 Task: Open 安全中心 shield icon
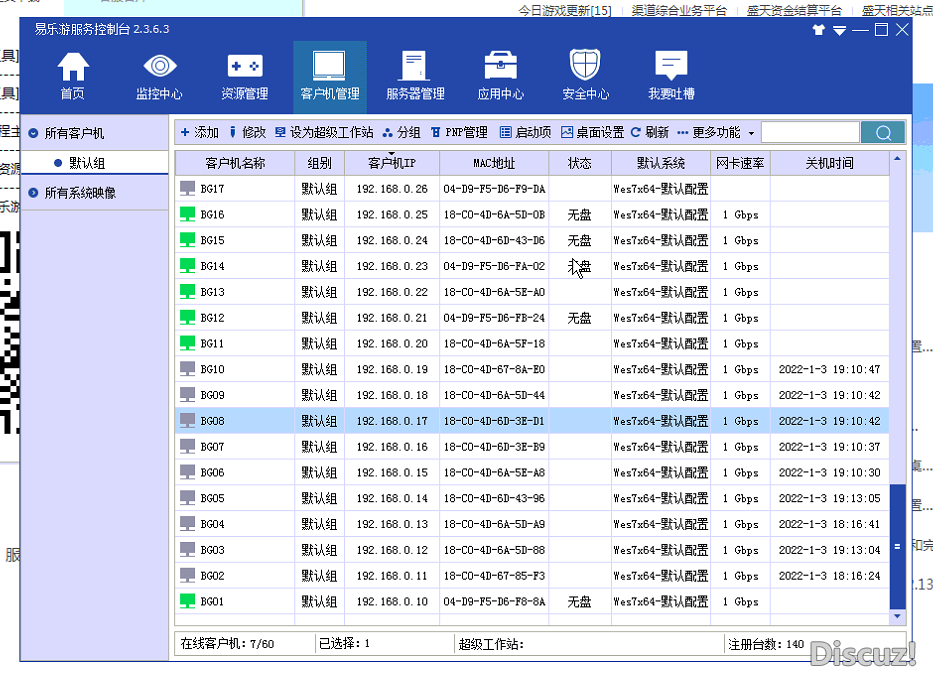point(585,65)
